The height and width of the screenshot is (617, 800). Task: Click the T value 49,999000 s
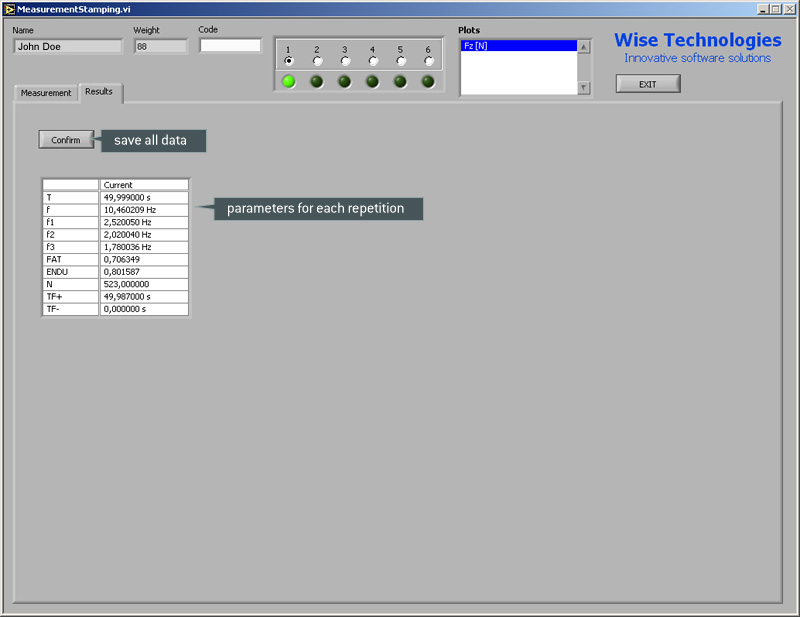coord(144,198)
